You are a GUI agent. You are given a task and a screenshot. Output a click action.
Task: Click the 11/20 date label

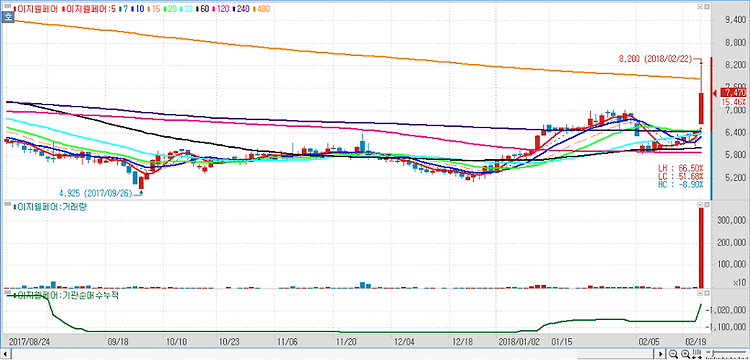346,342
